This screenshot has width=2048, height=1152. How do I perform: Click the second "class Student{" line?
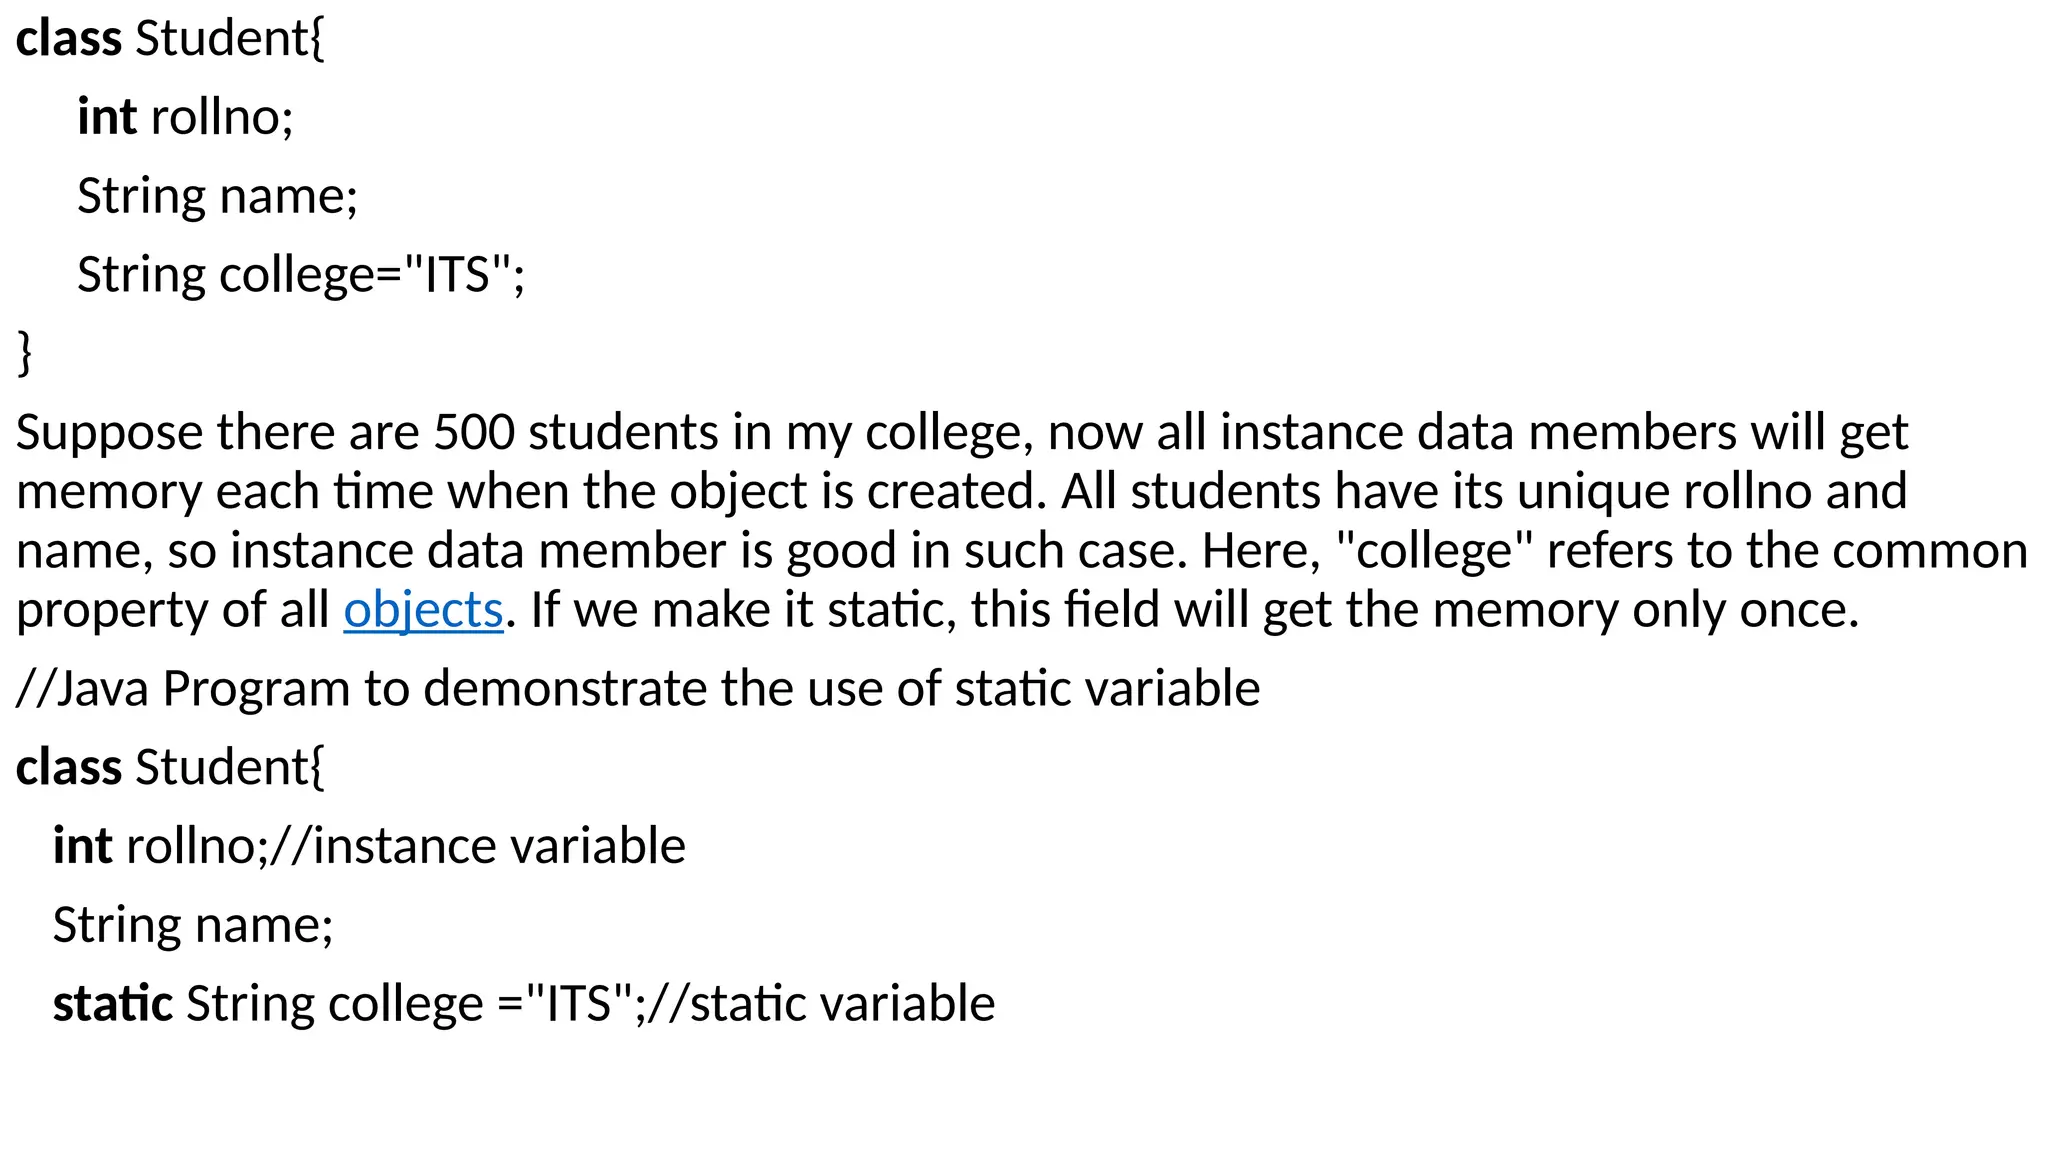click(x=170, y=767)
